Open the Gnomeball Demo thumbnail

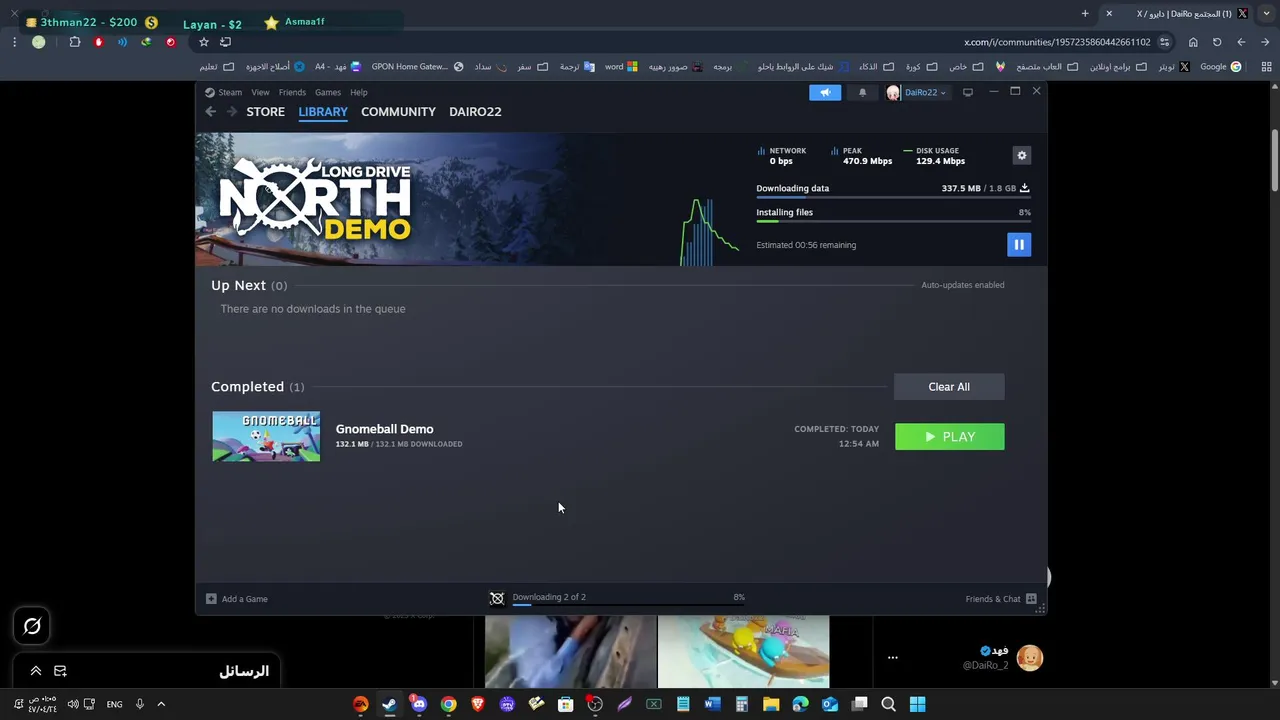coord(266,437)
